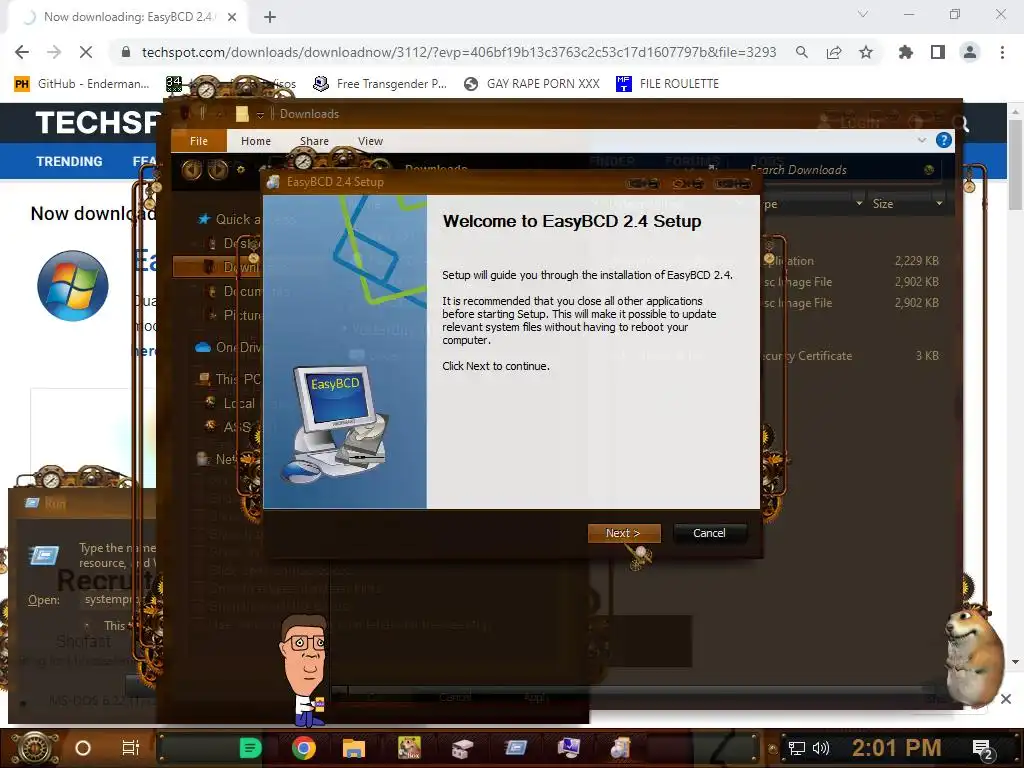
Task: Bookmark page with star icon
Action: point(865,52)
